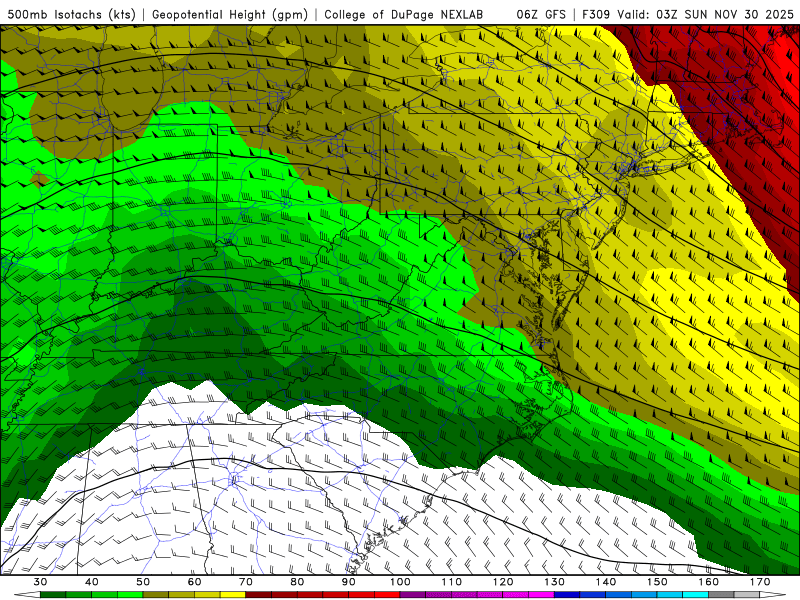Click the legend value '140'

pos(606,582)
